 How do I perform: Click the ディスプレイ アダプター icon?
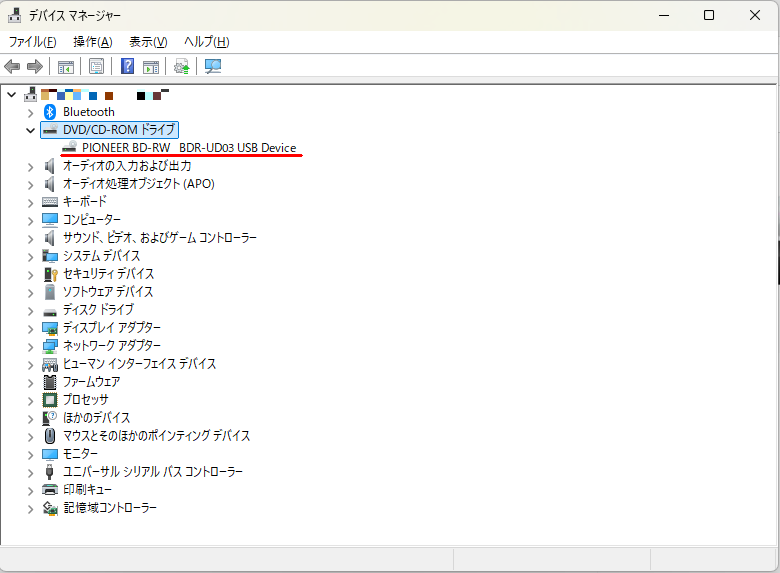tap(50, 328)
